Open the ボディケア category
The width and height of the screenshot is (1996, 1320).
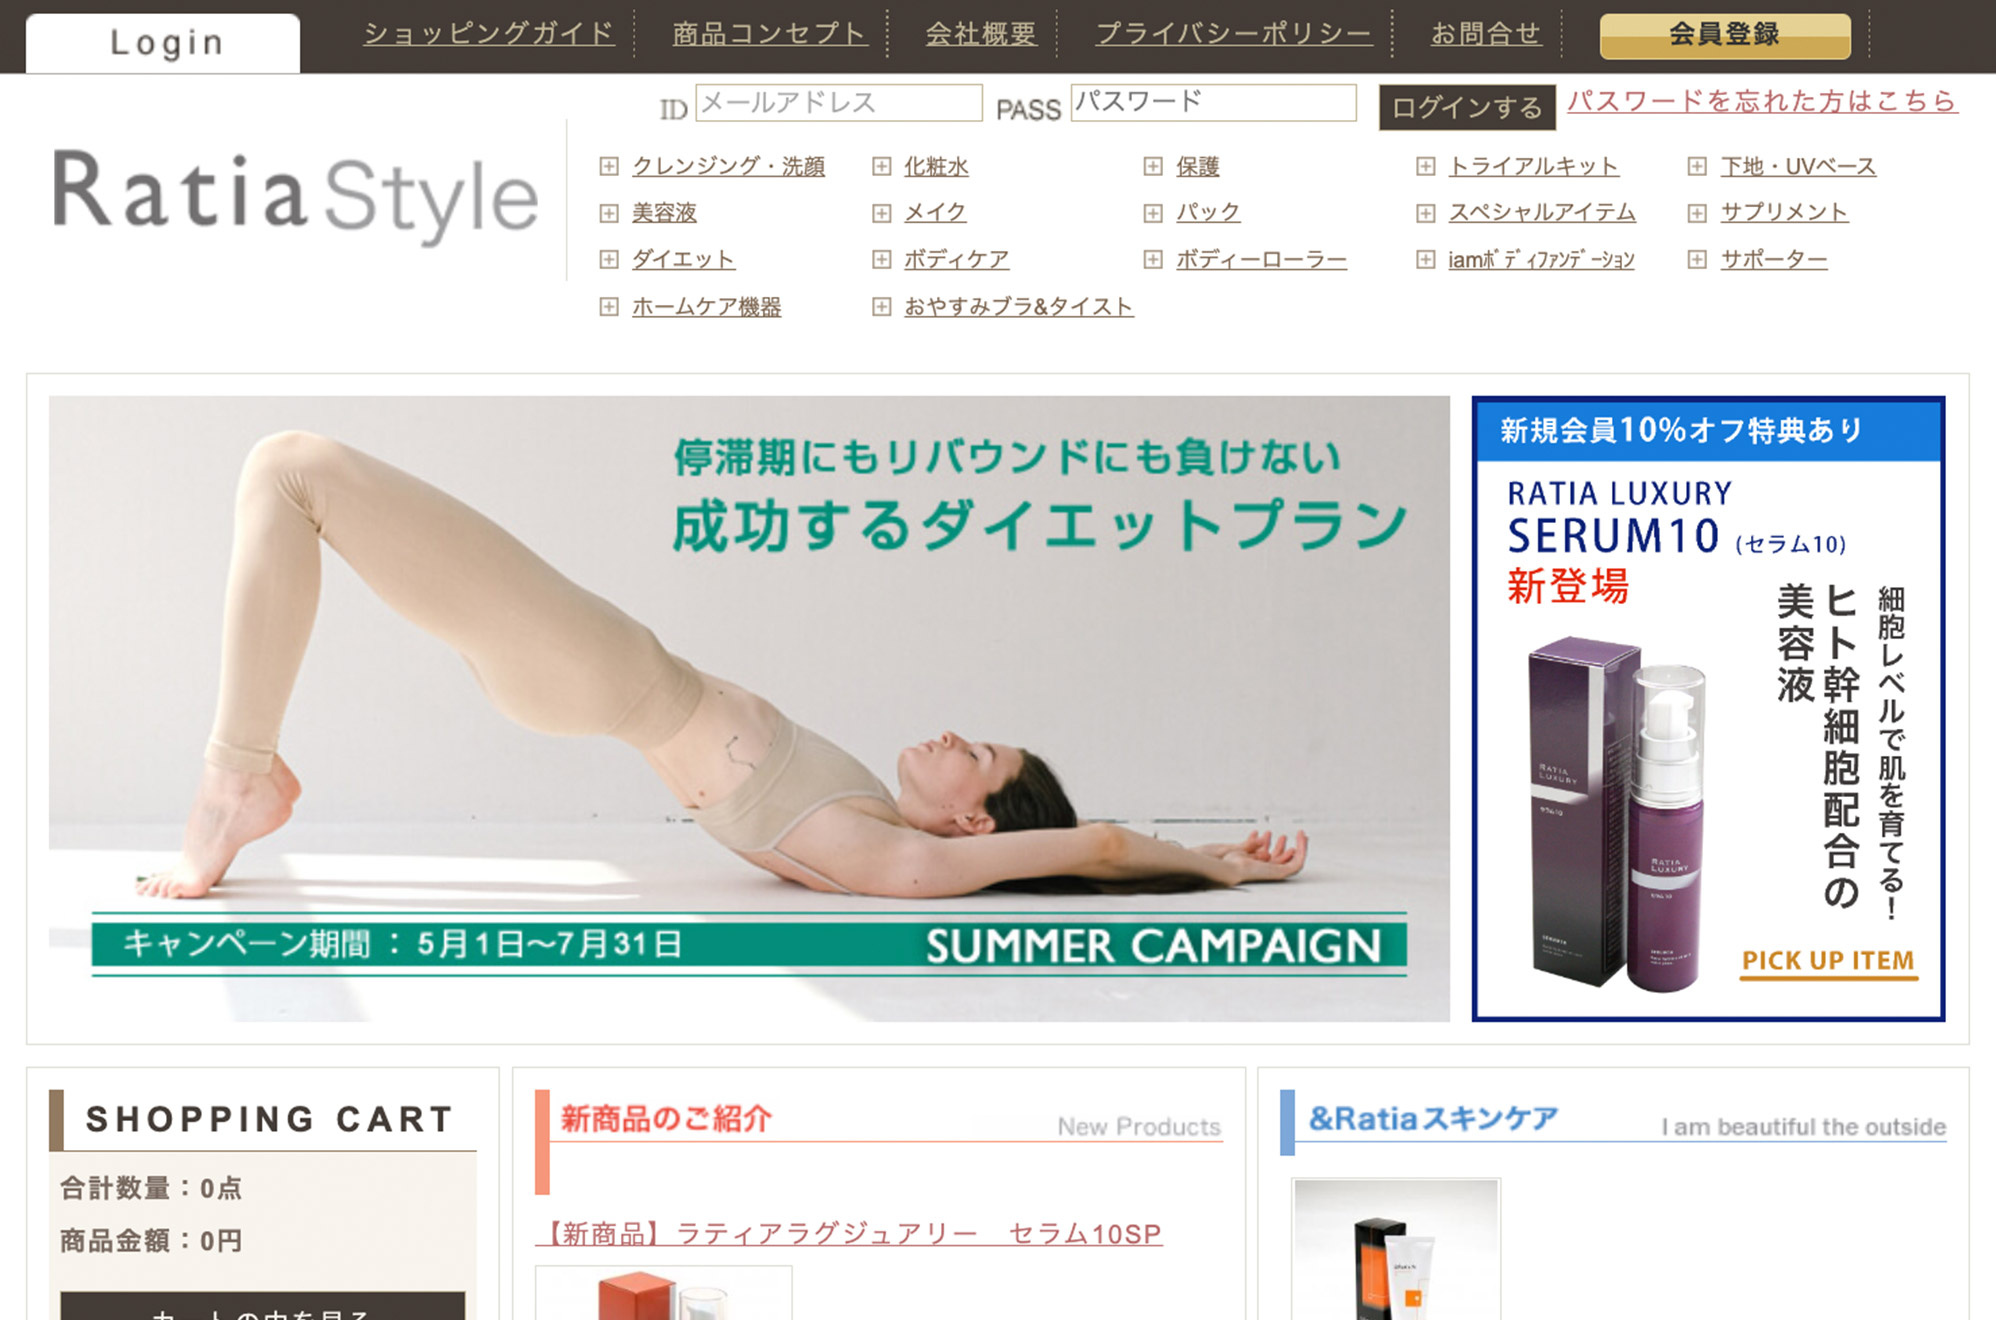click(956, 260)
